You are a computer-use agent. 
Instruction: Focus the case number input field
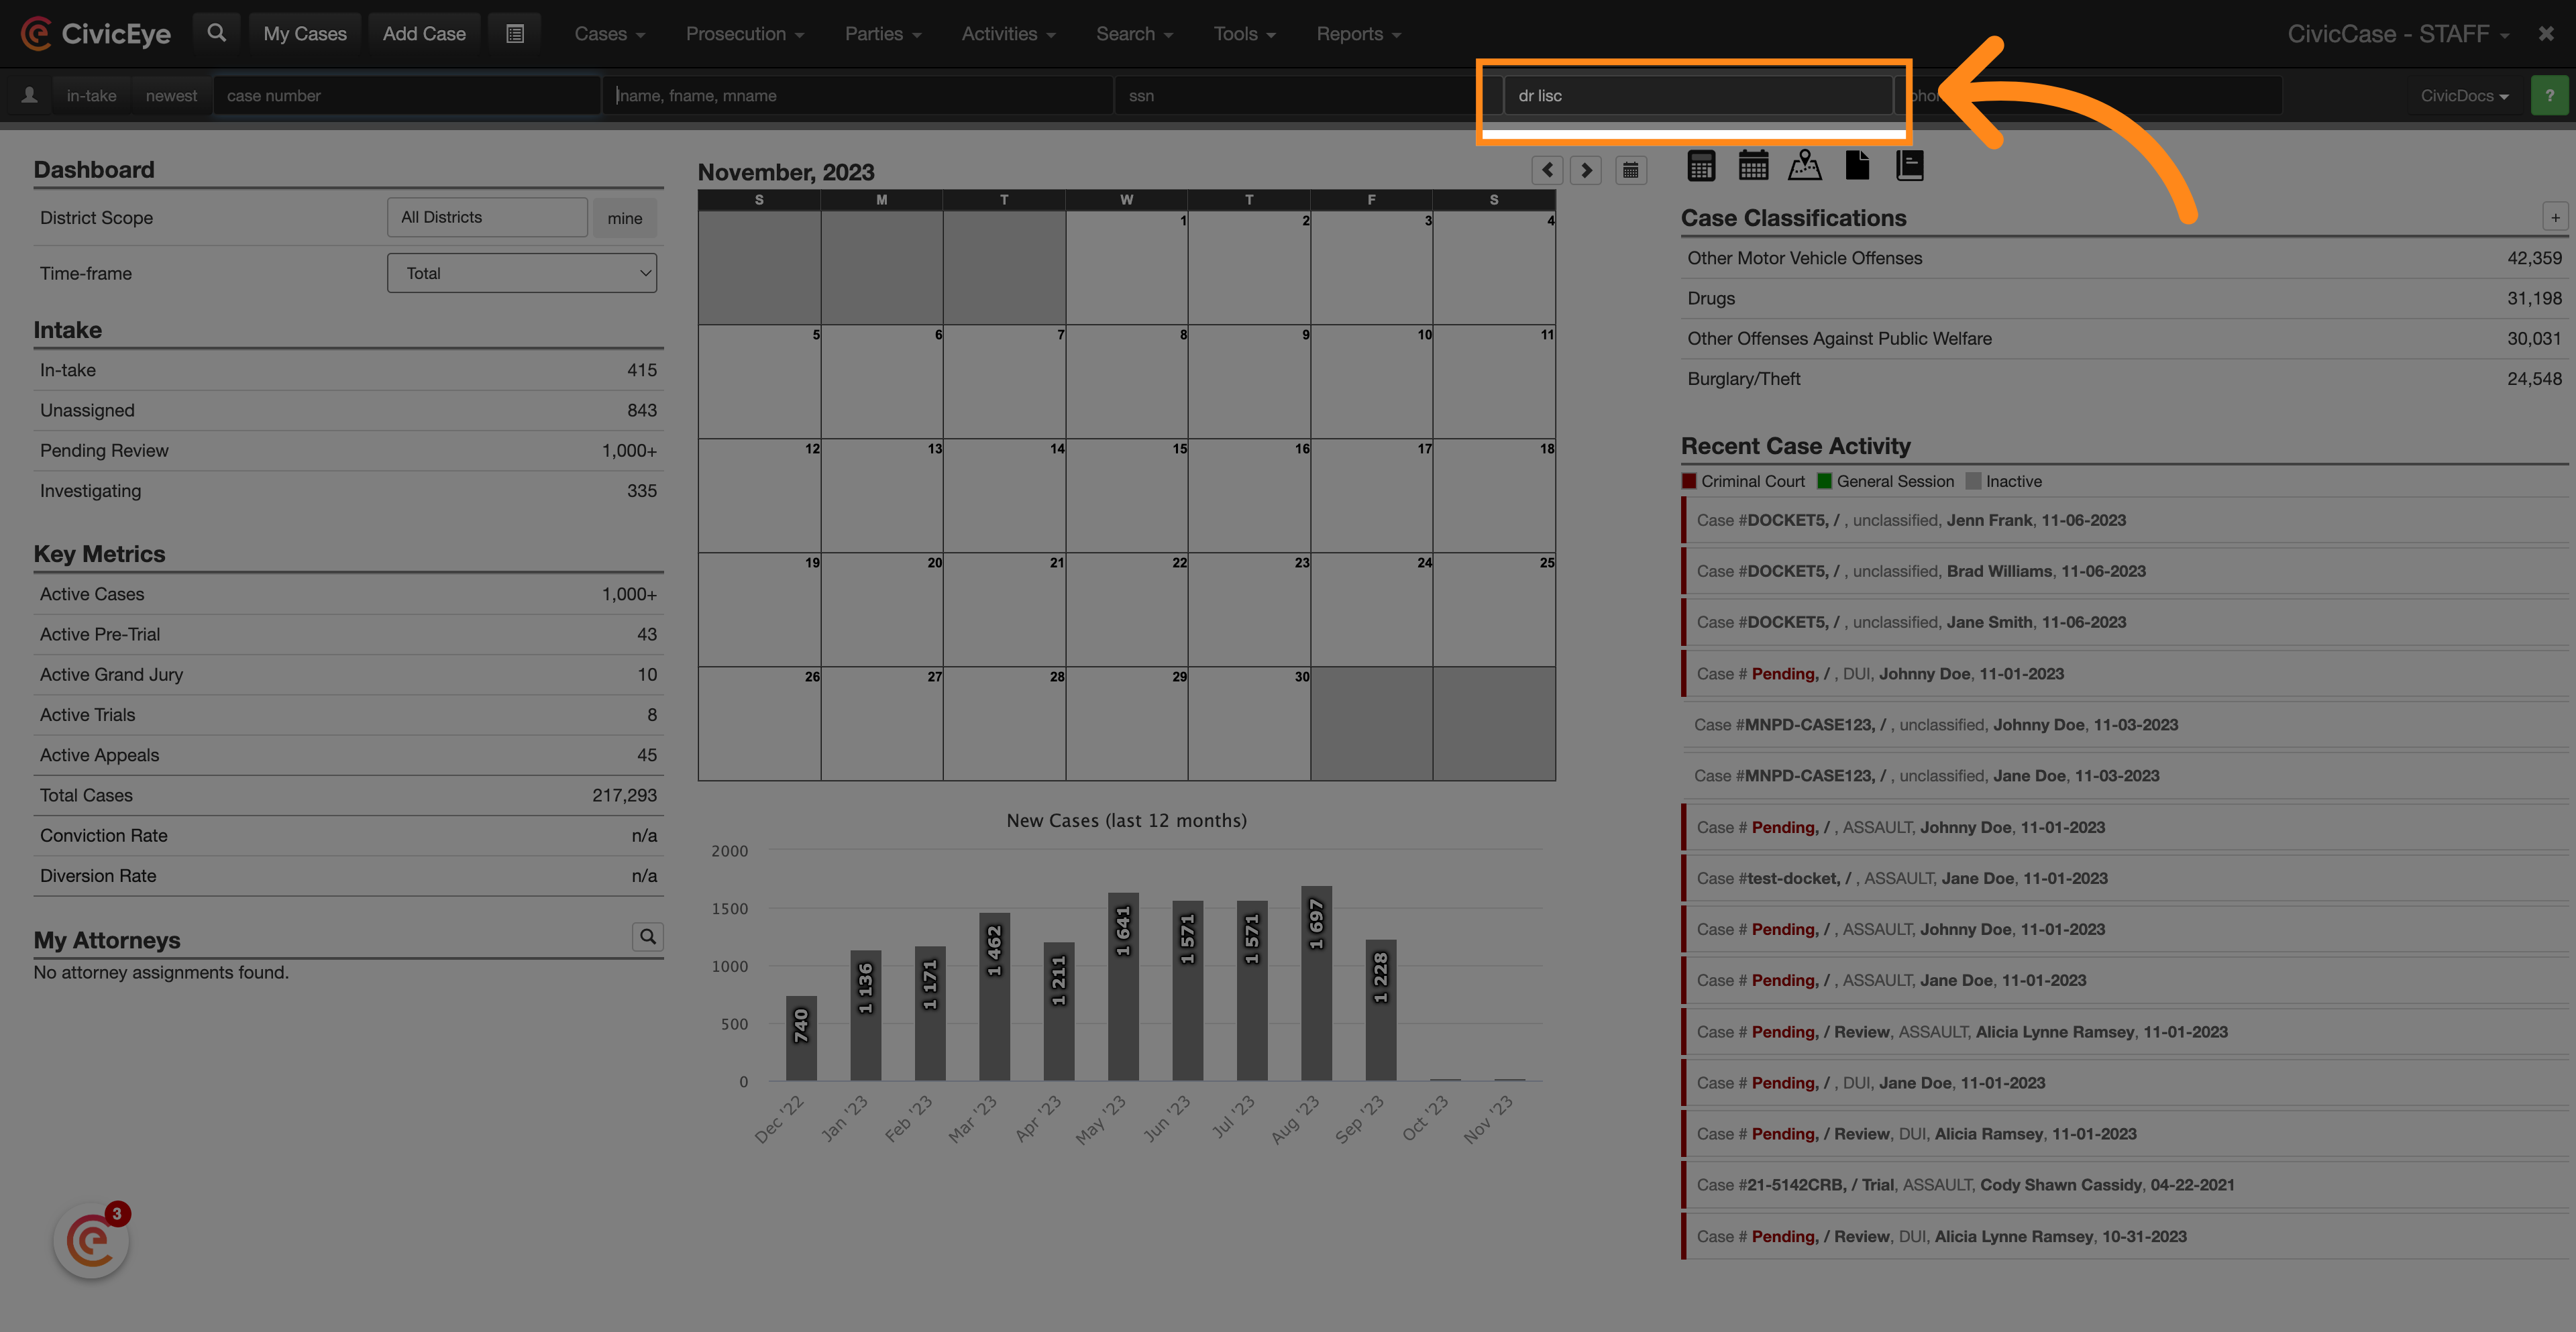(x=407, y=96)
